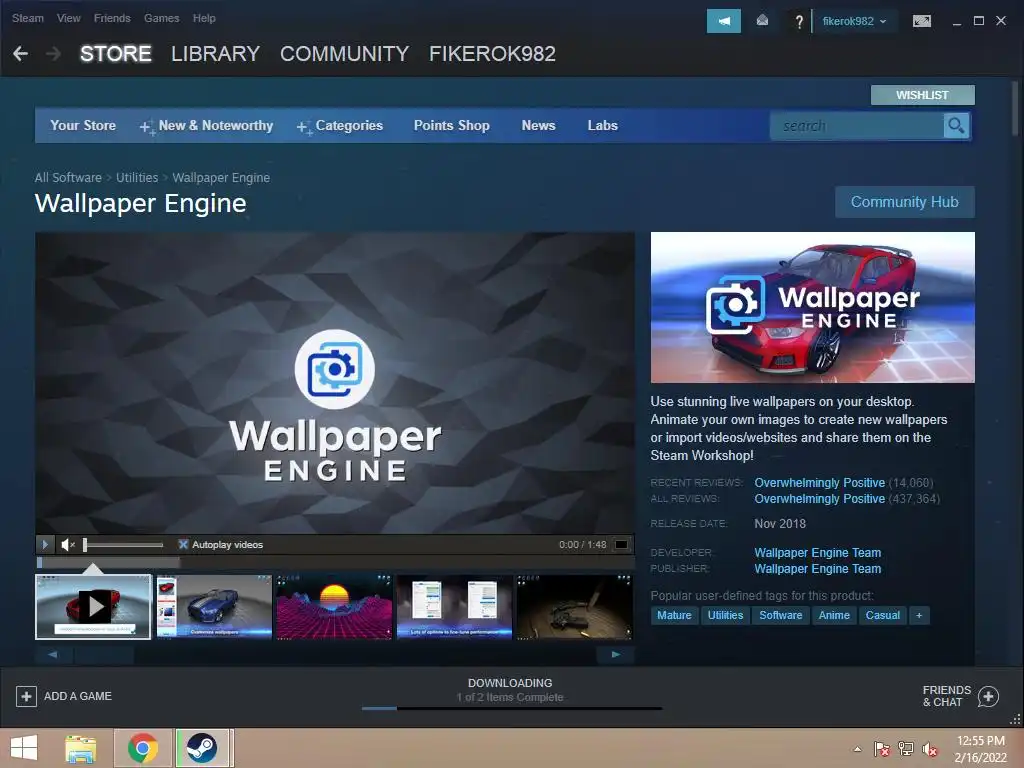
Task: Add more tags with plus button
Action: pyautogui.click(x=919, y=615)
